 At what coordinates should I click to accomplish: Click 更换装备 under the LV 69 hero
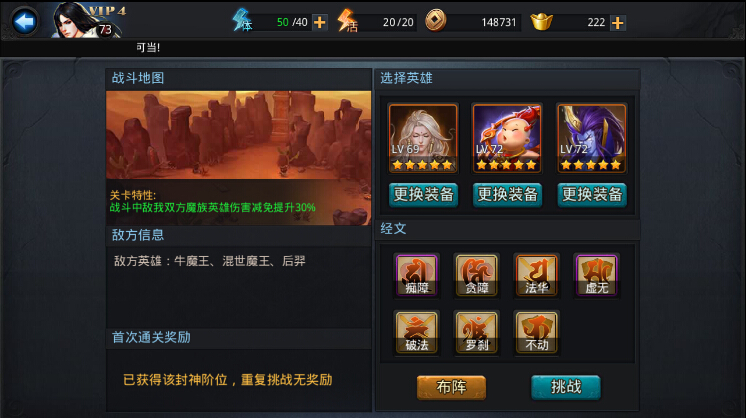(423, 194)
